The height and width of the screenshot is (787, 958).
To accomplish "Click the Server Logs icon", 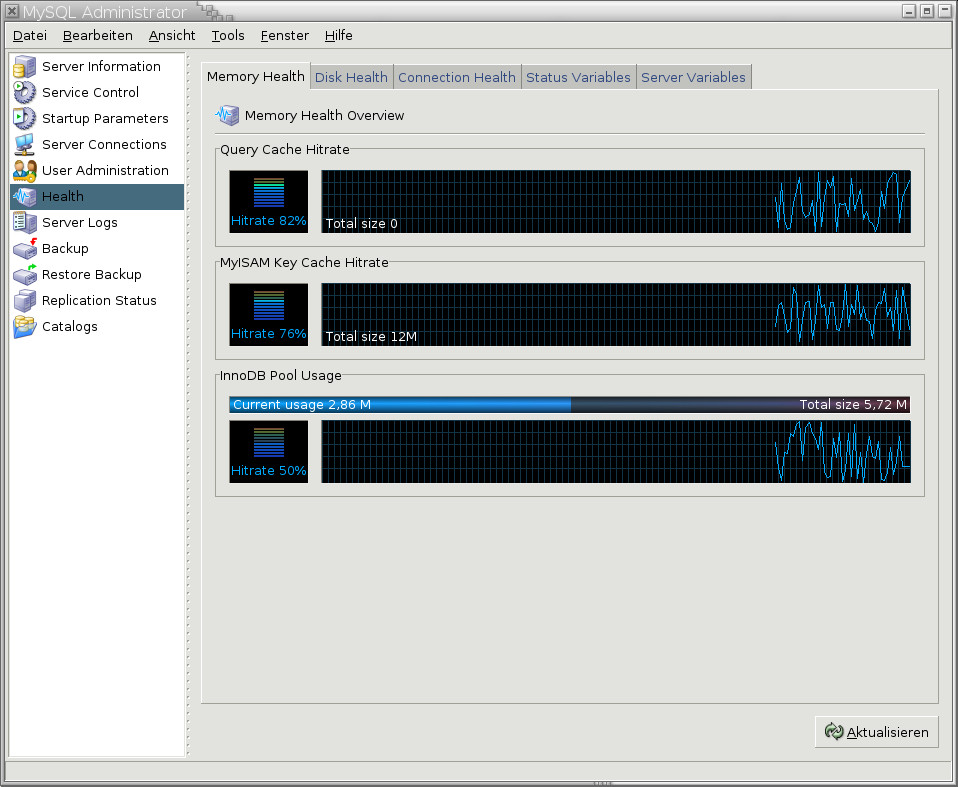I will point(24,222).
